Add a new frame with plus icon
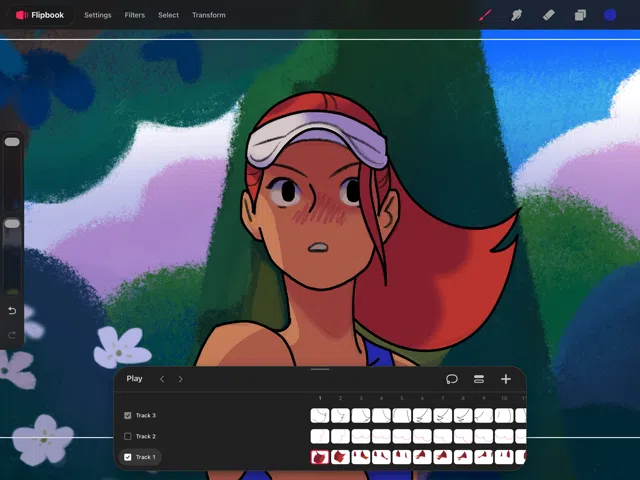This screenshot has width=640, height=480. 506,379
